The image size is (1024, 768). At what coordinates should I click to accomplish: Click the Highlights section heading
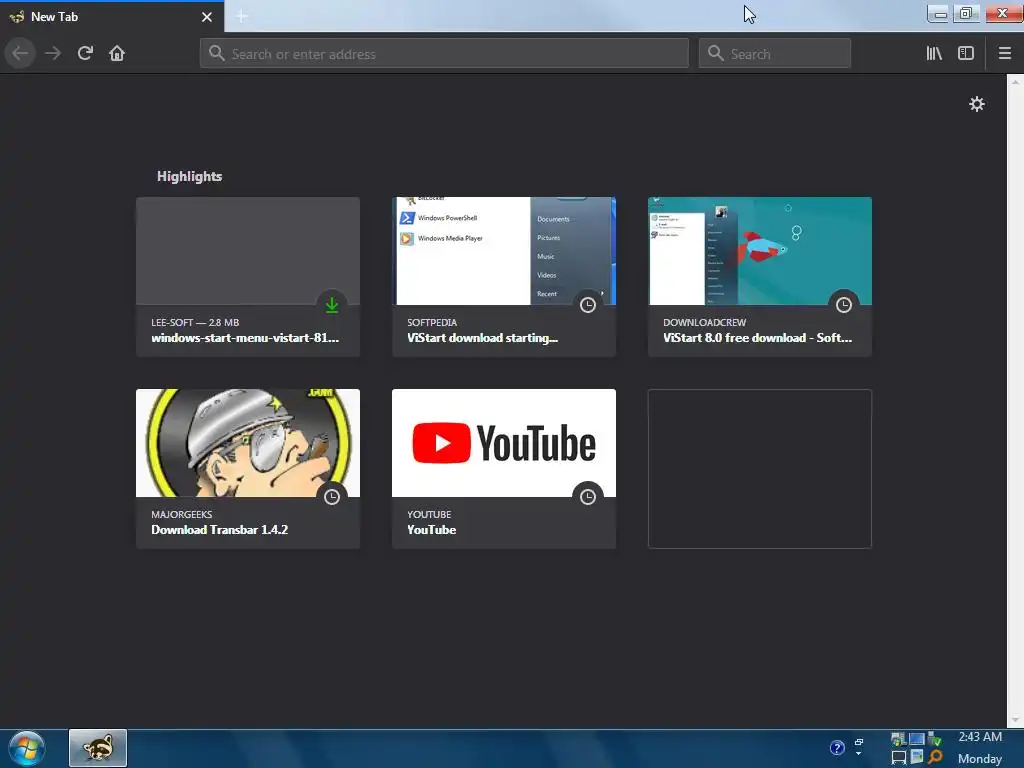pyautogui.click(x=189, y=176)
